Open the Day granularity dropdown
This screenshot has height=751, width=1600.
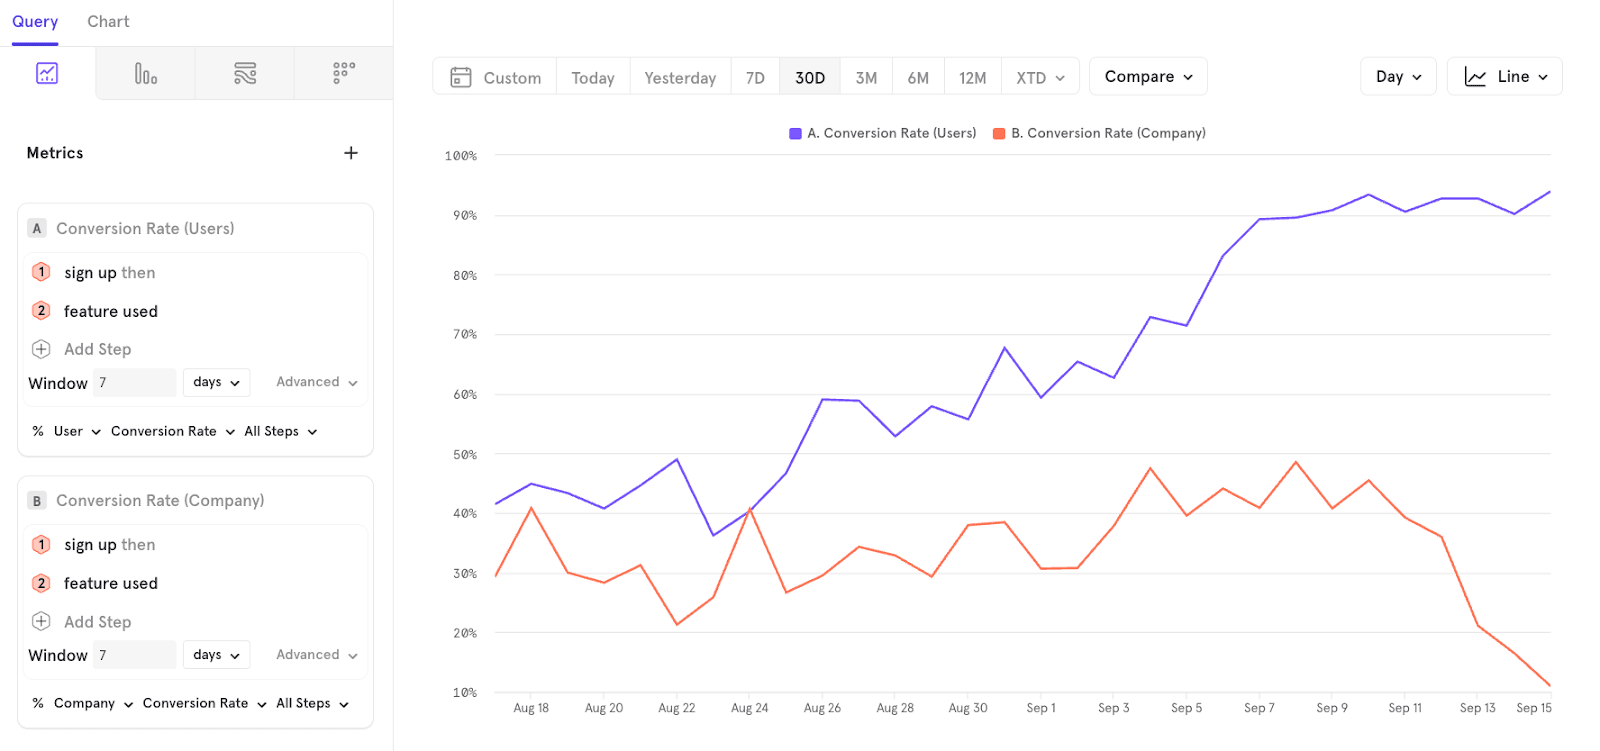click(1397, 77)
